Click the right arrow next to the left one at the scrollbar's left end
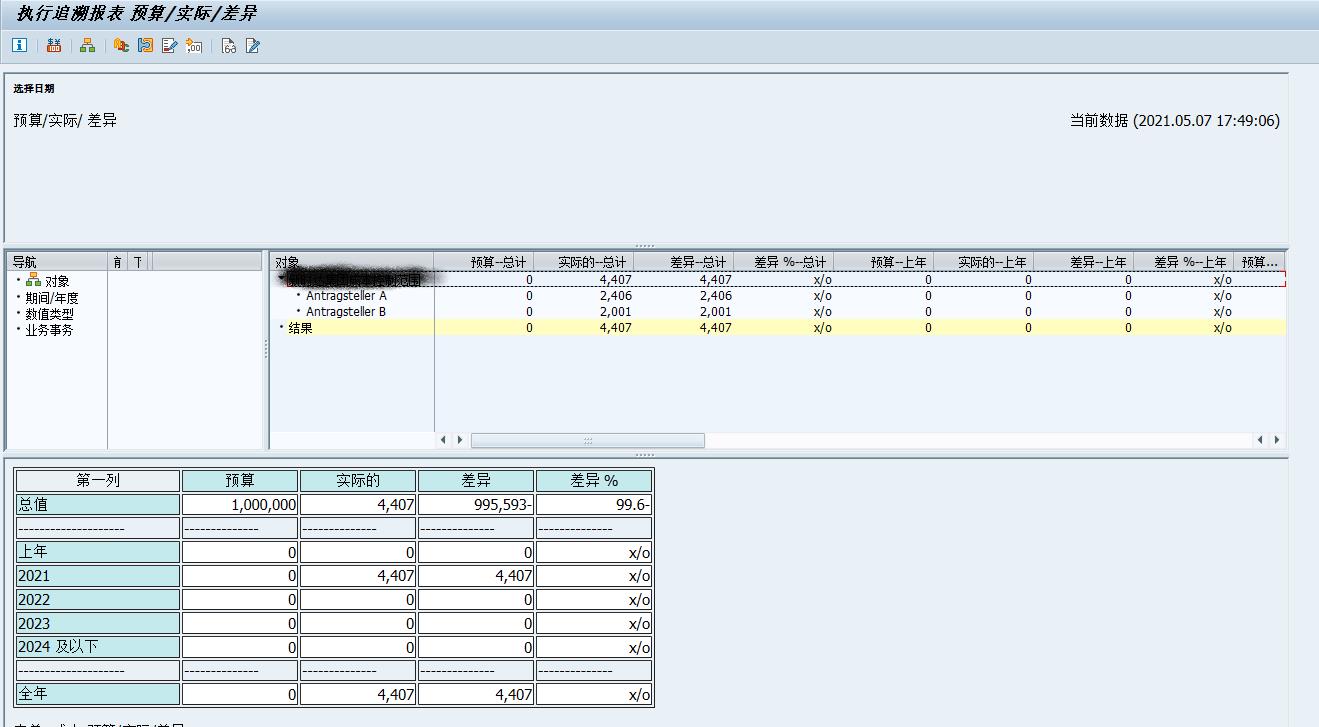Screen dimensions: 1319x727 460,440
